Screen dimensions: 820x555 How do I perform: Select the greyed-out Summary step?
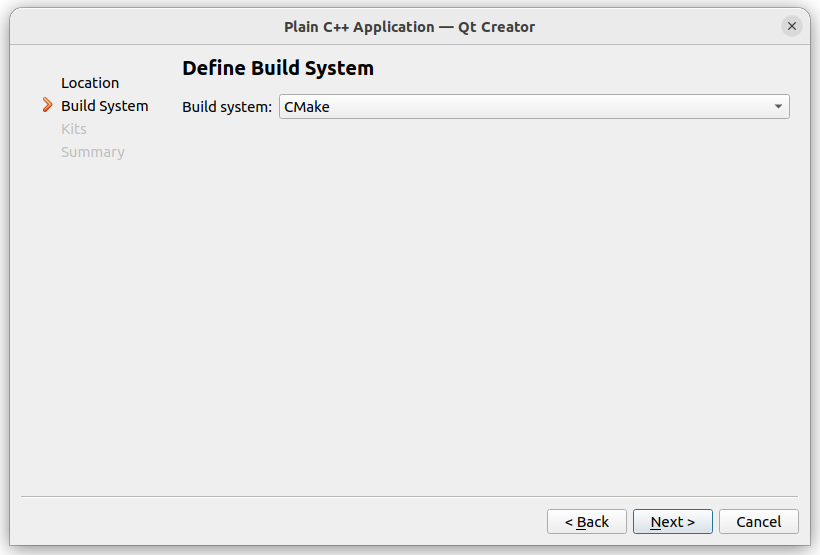pyautogui.click(x=93, y=152)
